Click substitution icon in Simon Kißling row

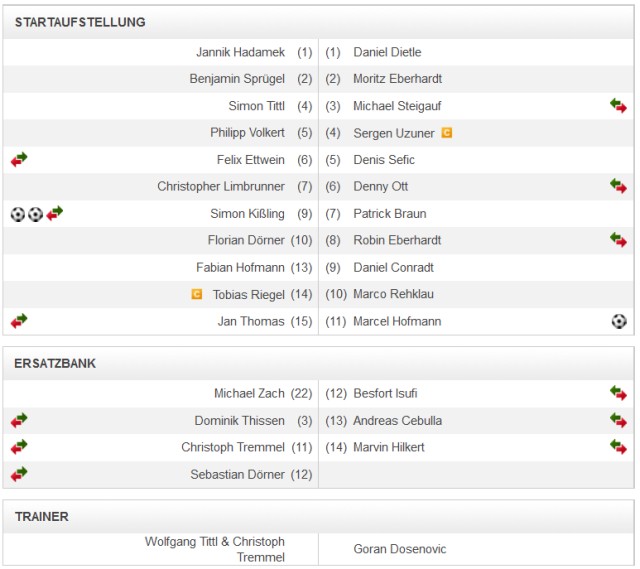point(55,213)
